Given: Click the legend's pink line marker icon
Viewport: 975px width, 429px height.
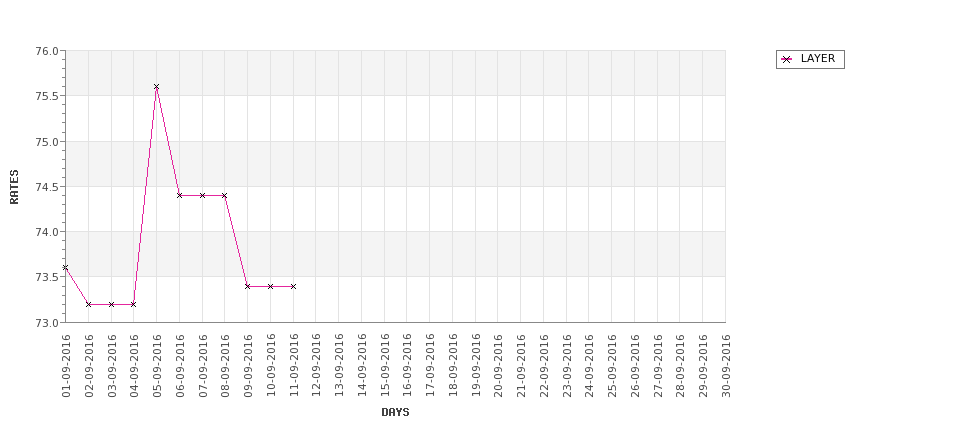Looking at the screenshot, I should click(x=787, y=60).
